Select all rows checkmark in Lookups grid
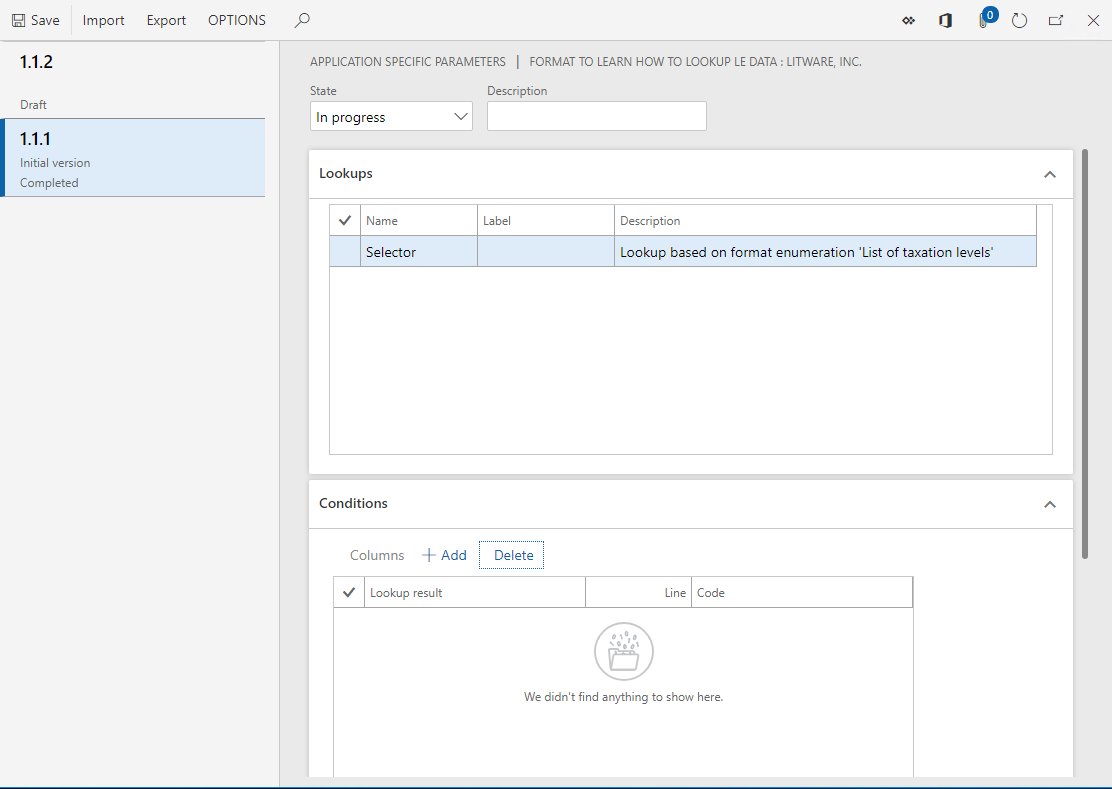This screenshot has height=789, width=1112. tap(345, 220)
